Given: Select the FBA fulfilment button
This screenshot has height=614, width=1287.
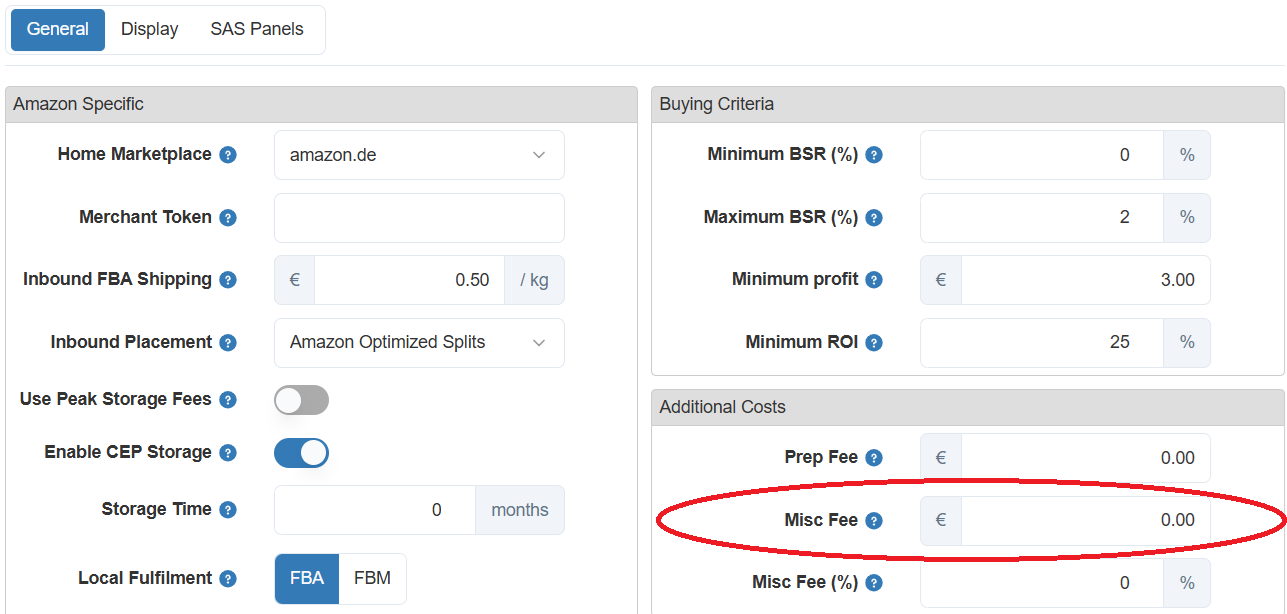Looking at the screenshot, I should (x=306, y=578).
